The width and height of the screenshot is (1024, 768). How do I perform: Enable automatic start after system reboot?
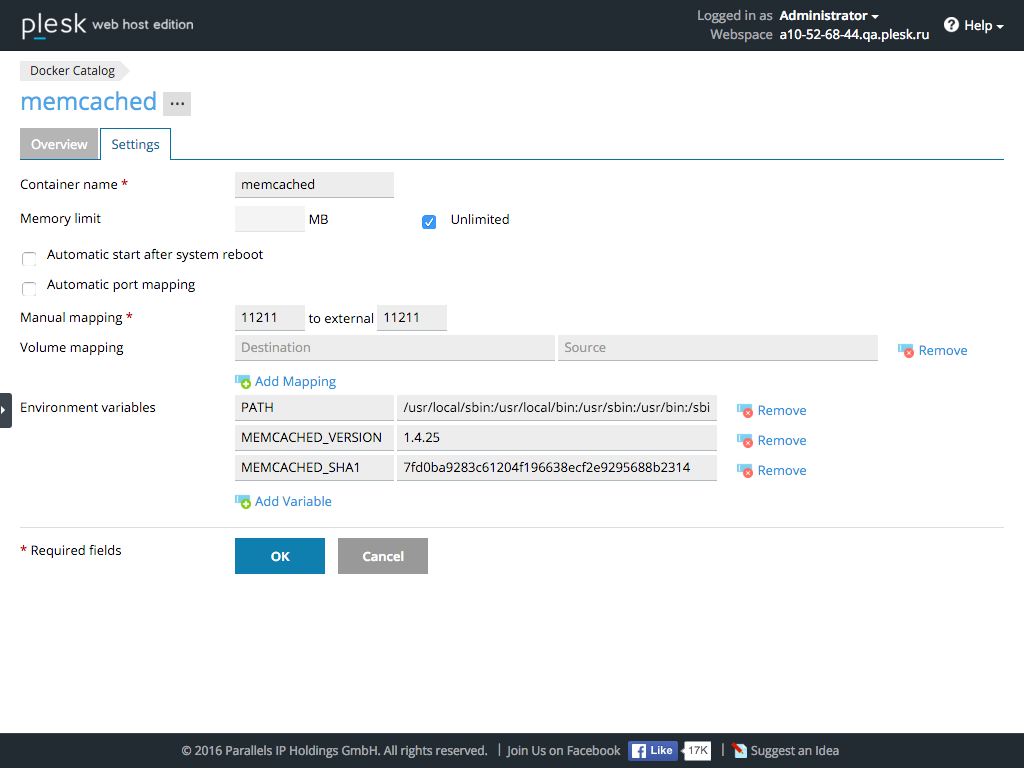point(29,258)
